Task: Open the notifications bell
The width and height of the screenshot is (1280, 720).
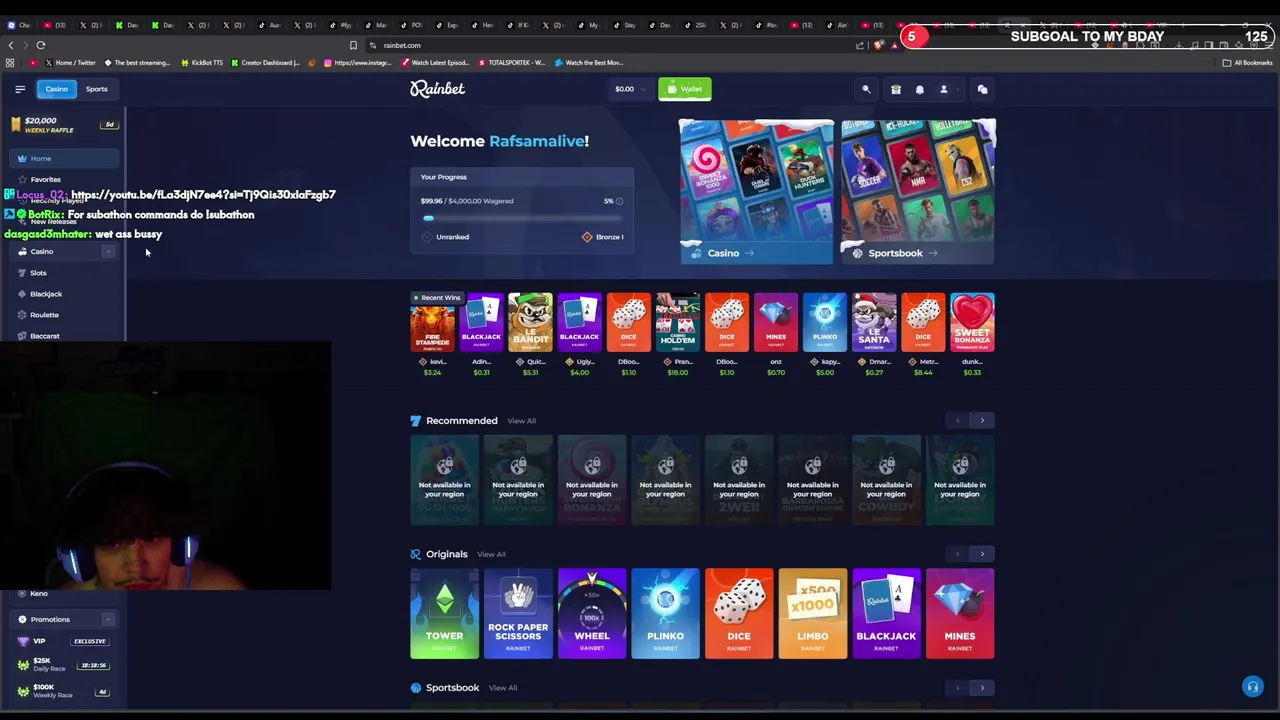Action: coord(920,89)
